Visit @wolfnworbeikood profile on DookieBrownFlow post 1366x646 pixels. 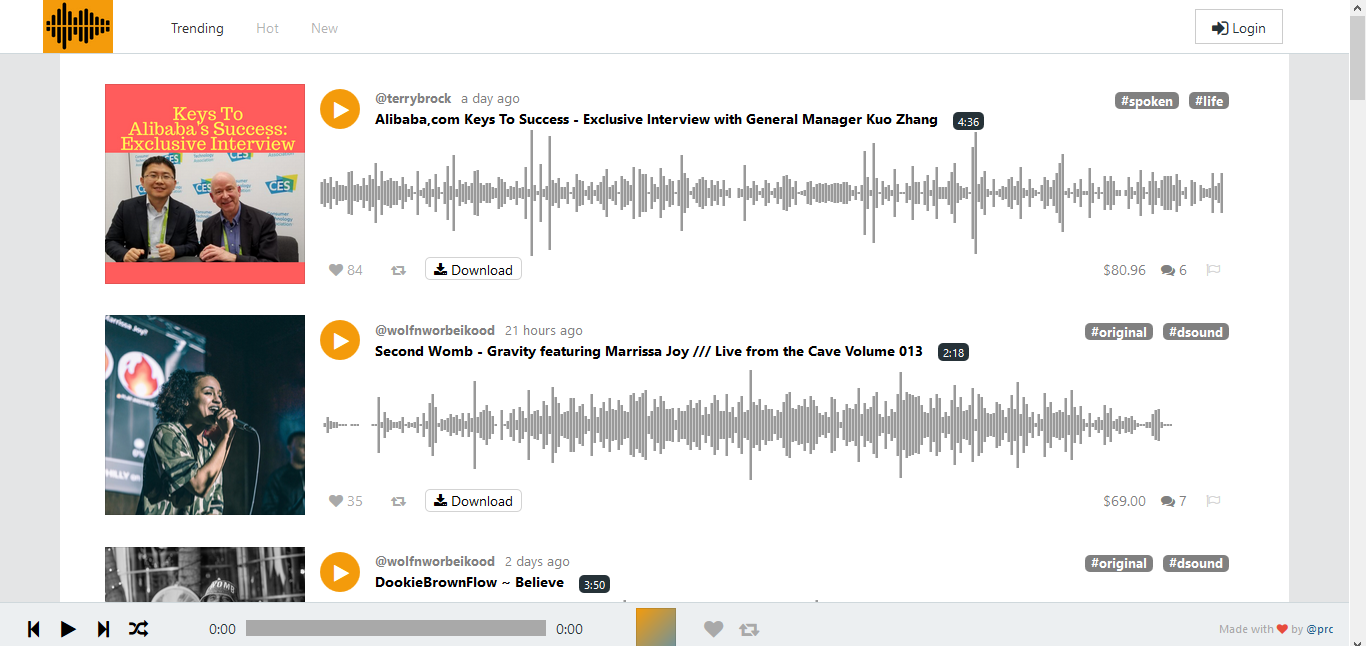pyautogui.click(x=435, y=561)
